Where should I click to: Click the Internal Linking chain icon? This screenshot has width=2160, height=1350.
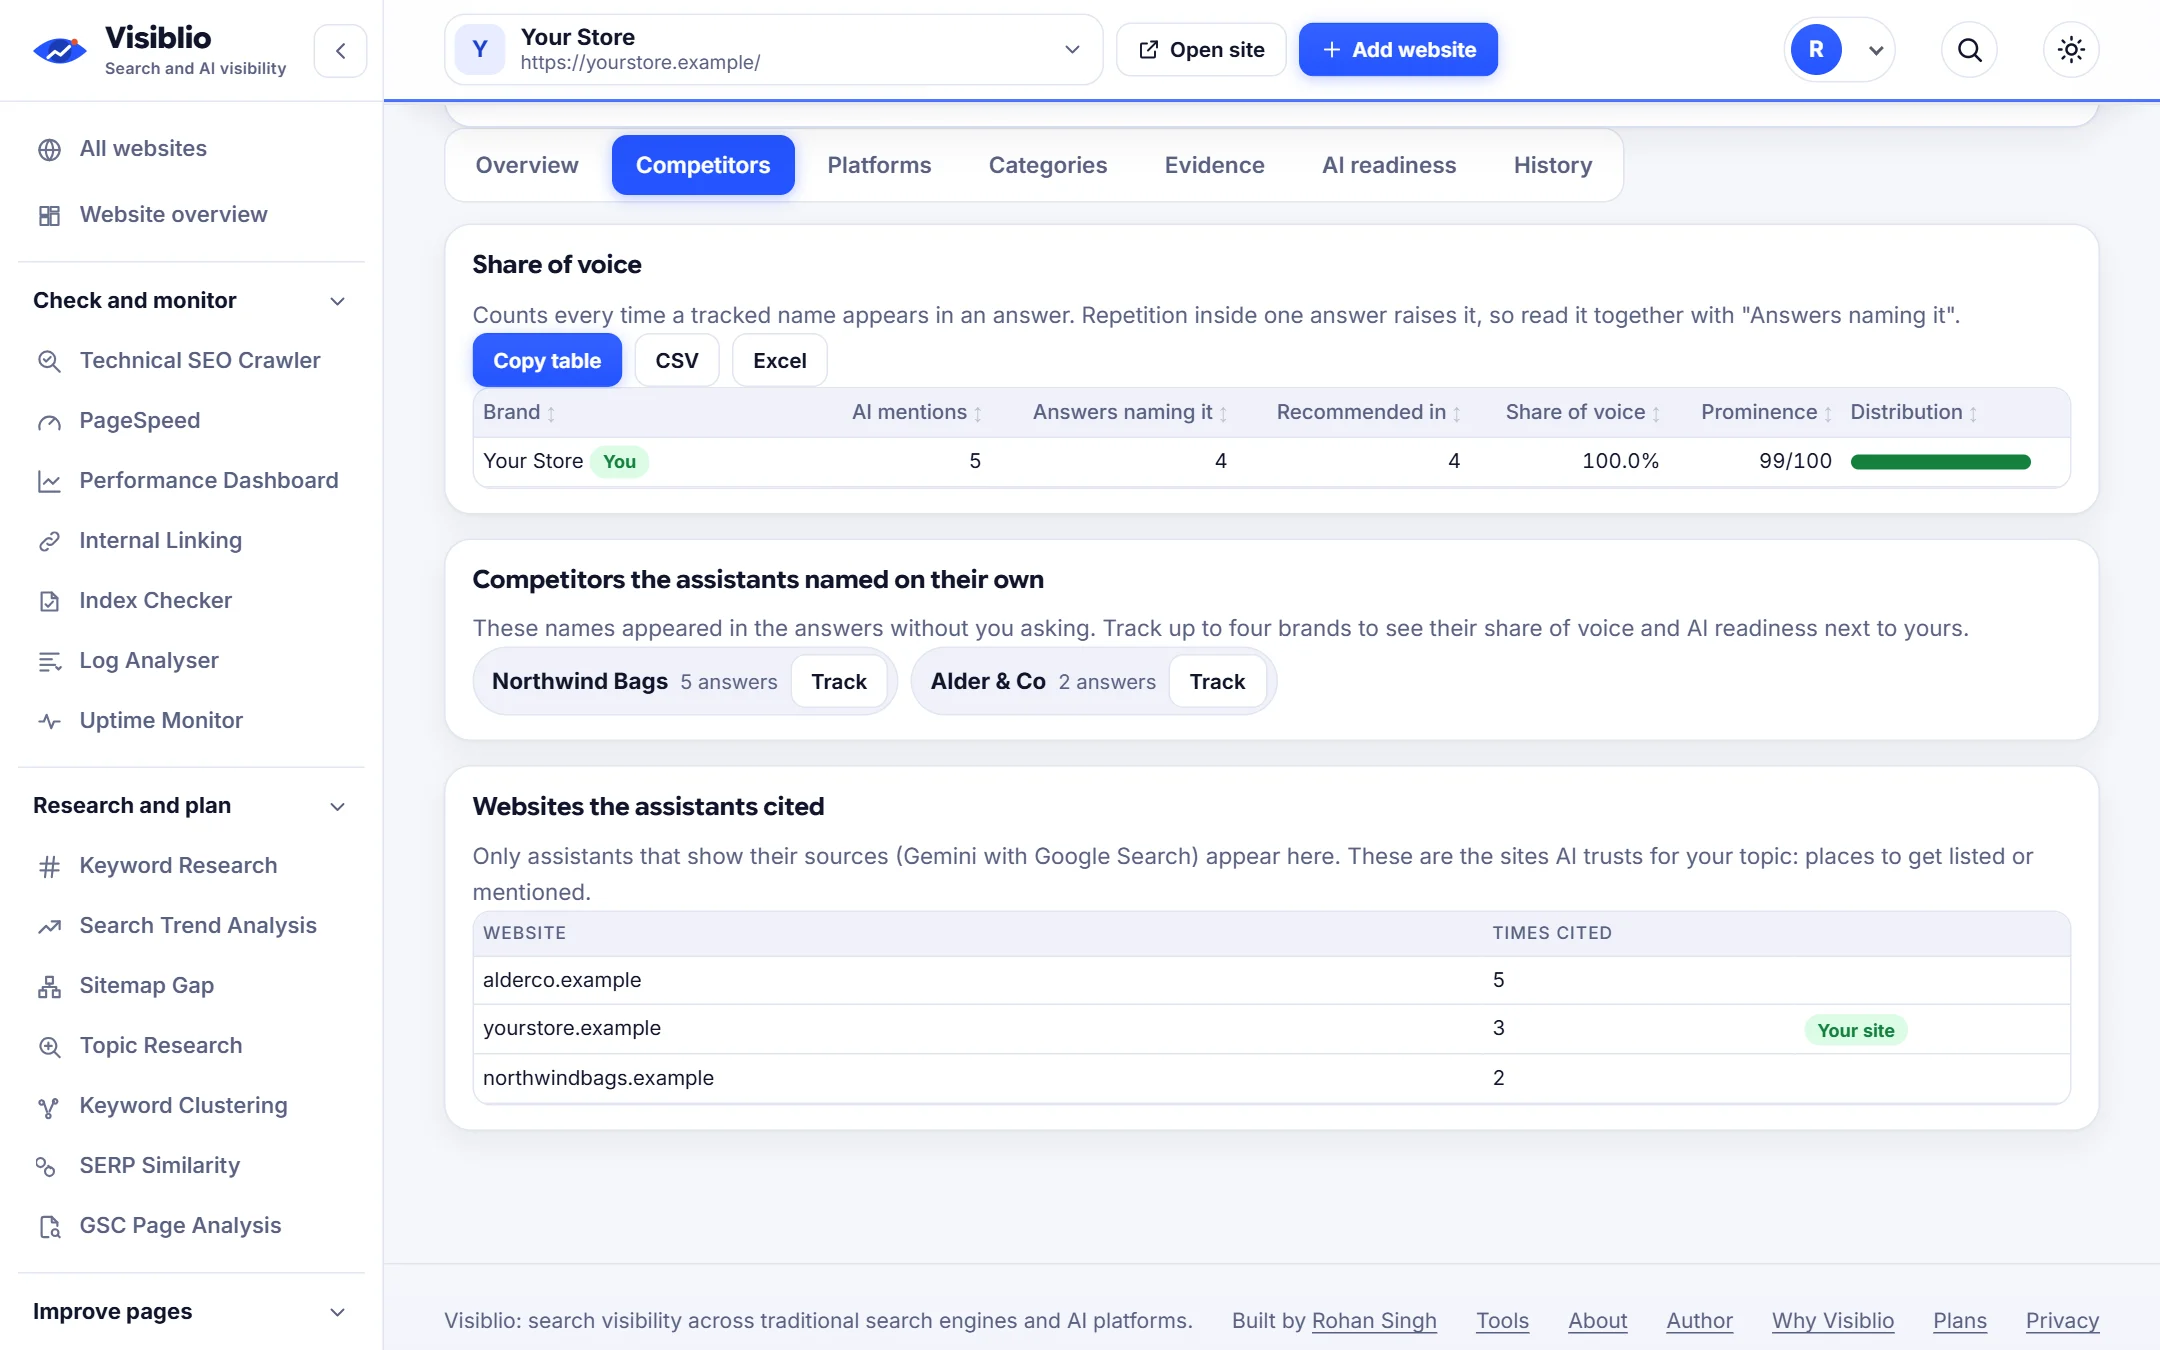coord(49,541)
